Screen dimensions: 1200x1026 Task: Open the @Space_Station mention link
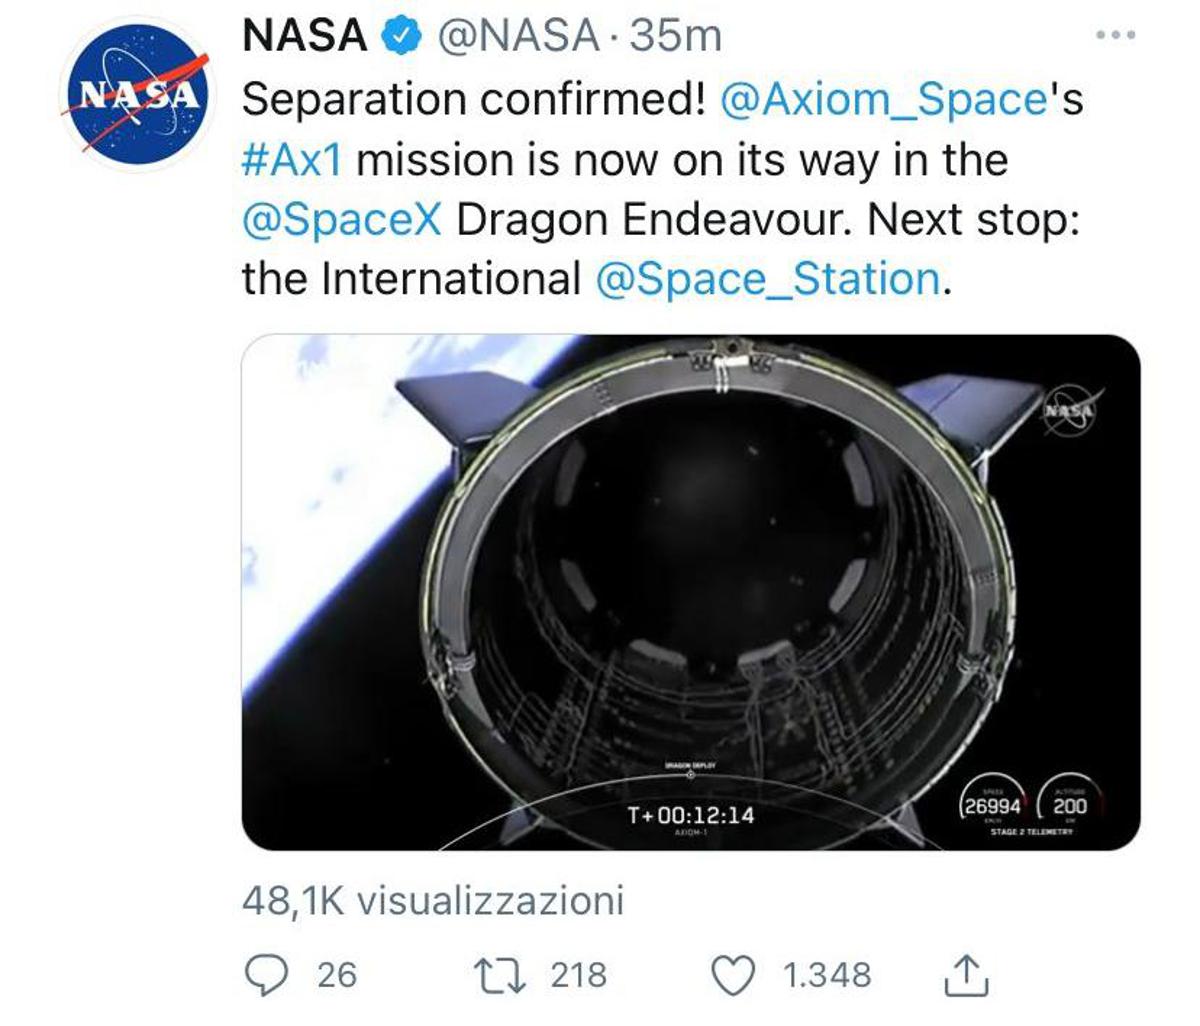pyautogui.click(x=767, y=280)
